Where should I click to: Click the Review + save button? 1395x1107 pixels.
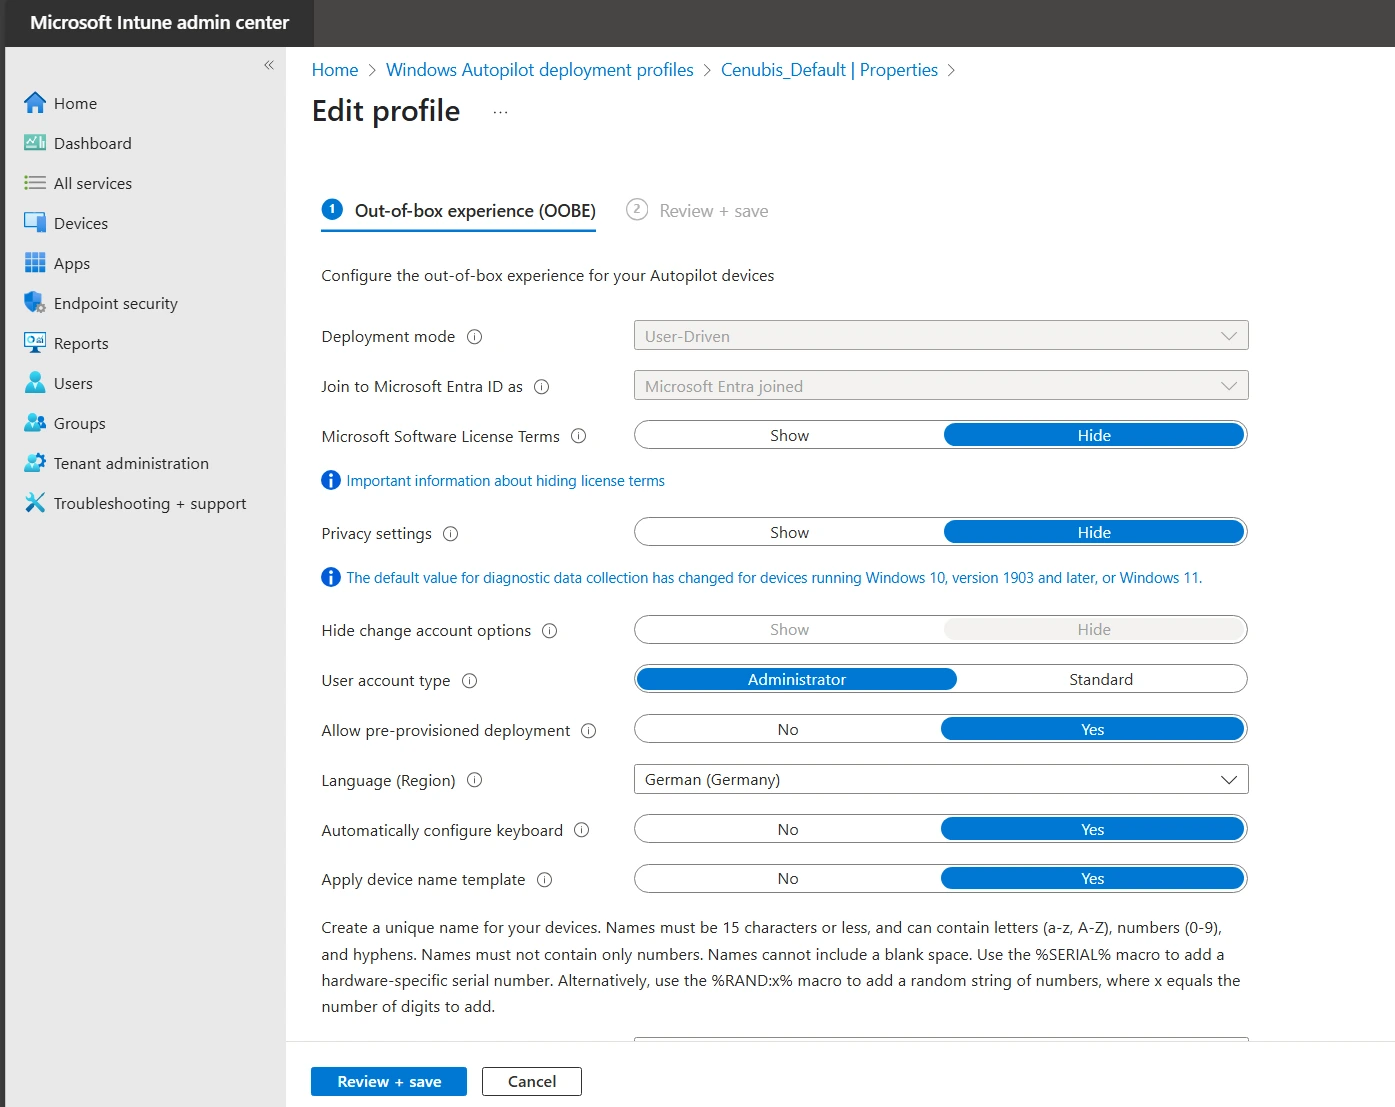pos(389,1081)
